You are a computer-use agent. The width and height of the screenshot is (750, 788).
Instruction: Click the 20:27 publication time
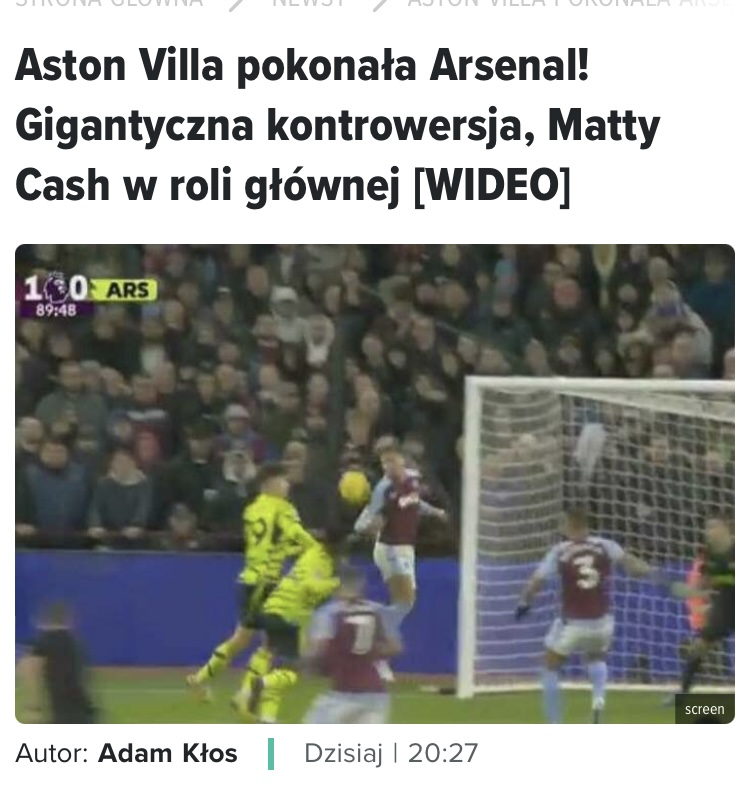442,753
